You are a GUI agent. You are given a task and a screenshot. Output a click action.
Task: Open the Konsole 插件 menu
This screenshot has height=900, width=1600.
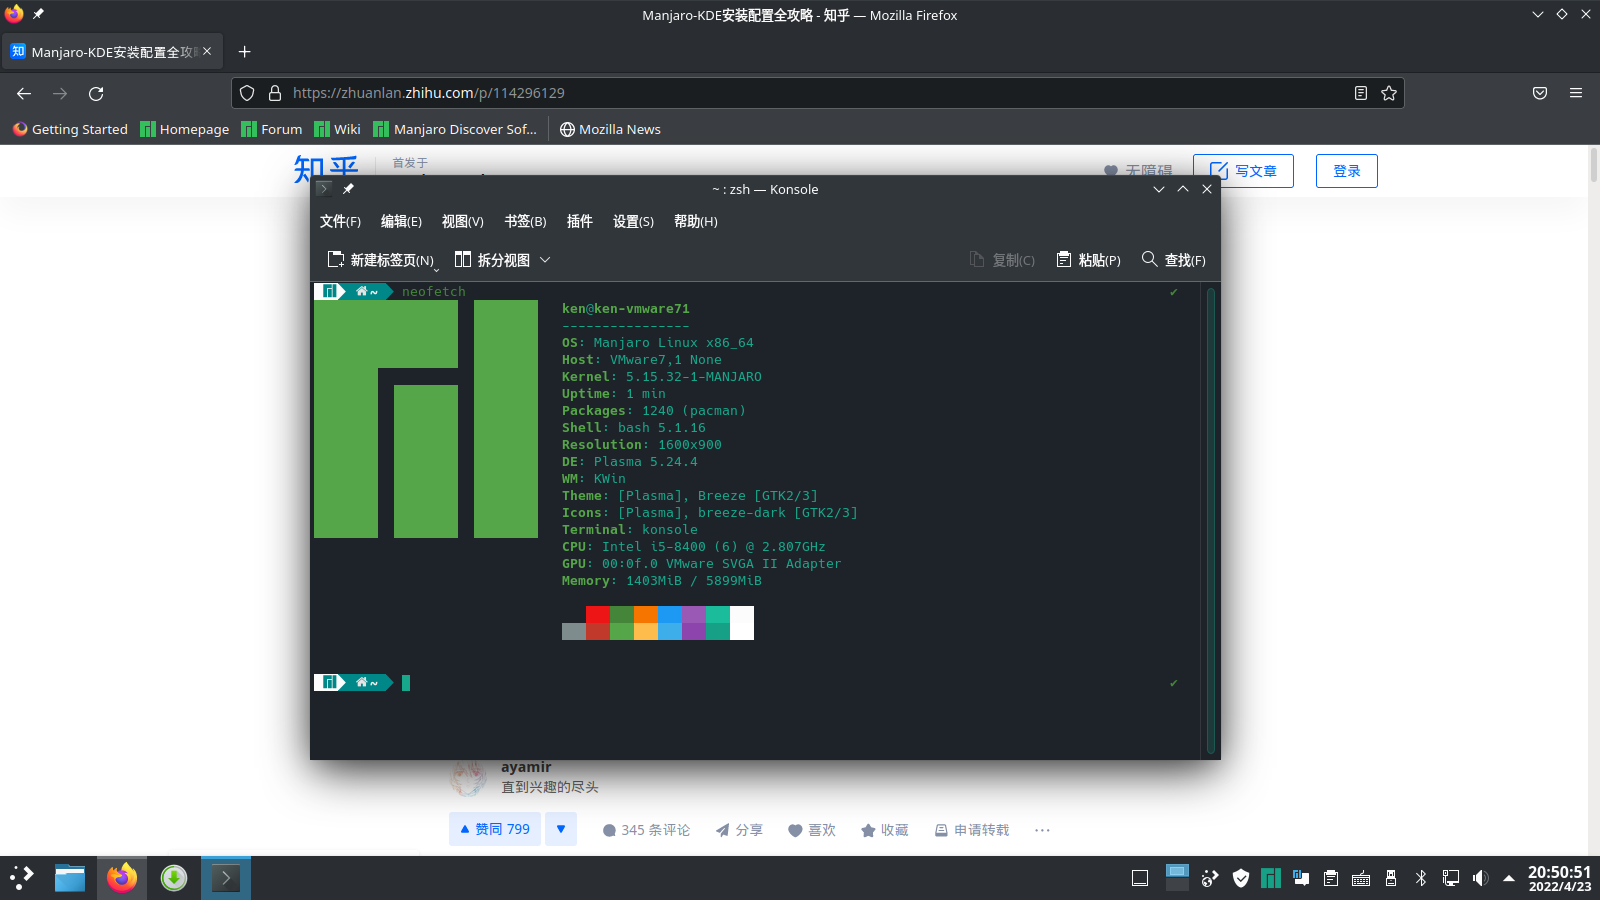pyautogui.click(x=580, y=221)
